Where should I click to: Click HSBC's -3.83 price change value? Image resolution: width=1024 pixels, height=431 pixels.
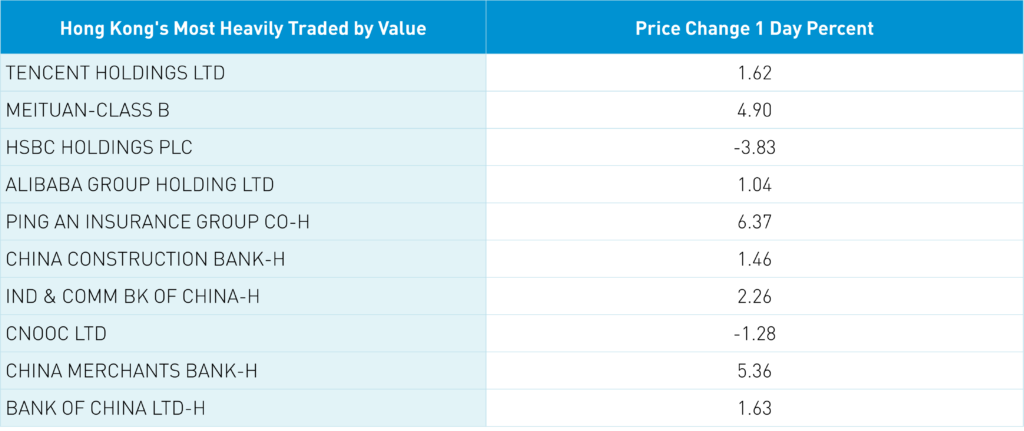coord(754,147)
